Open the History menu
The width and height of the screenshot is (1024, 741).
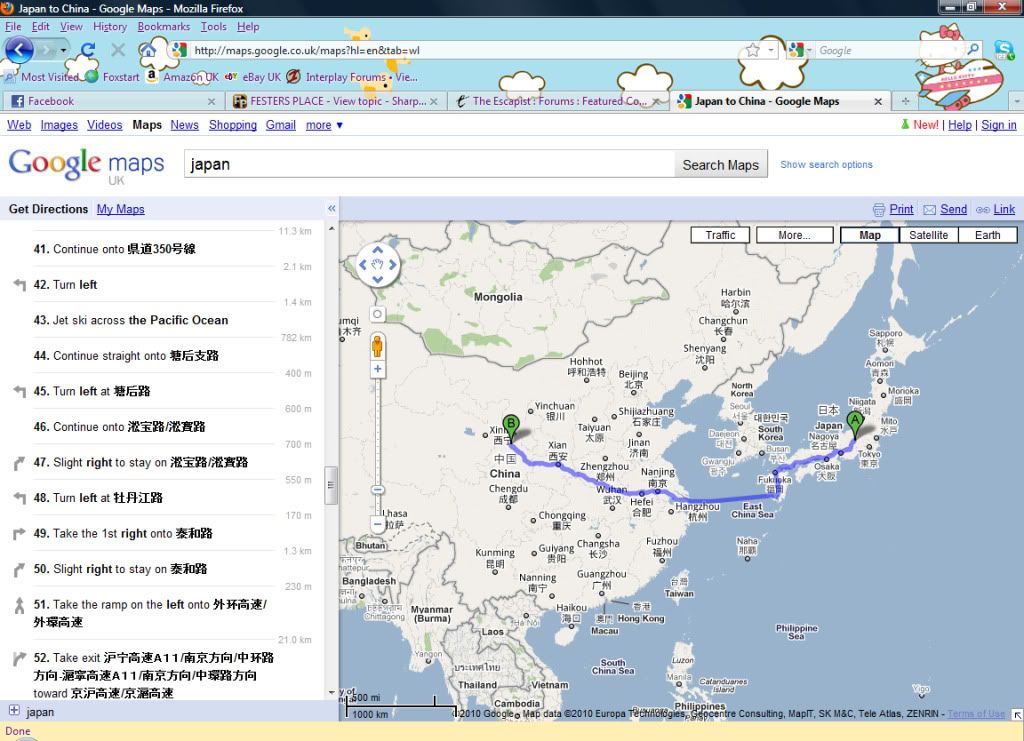click(x=110, y=27)
